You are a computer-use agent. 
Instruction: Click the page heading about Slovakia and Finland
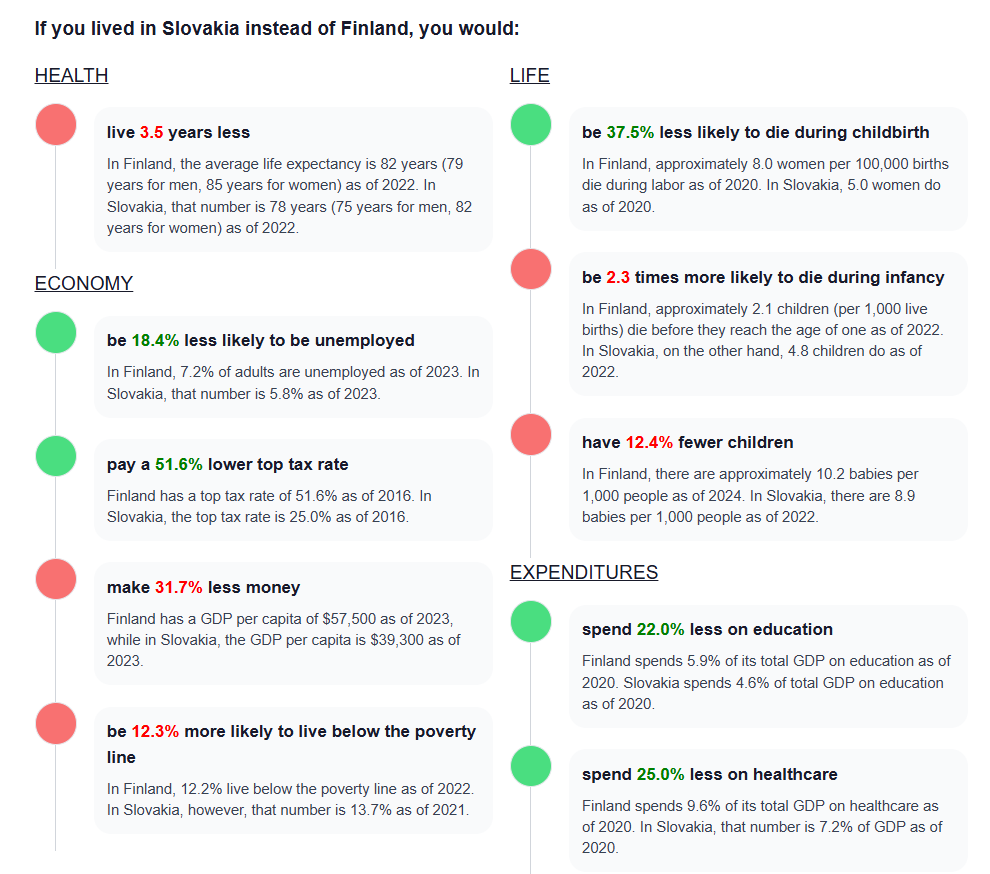(x=277, y=28)
